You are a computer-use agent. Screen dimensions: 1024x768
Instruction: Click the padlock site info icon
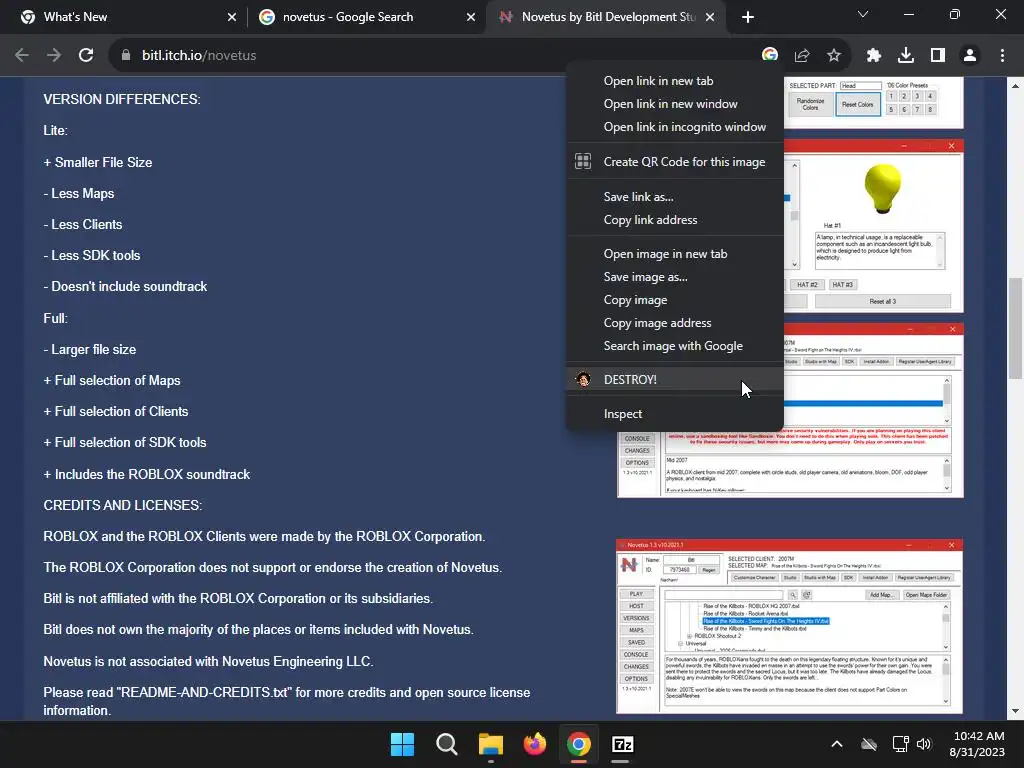[x=126, y=56]
